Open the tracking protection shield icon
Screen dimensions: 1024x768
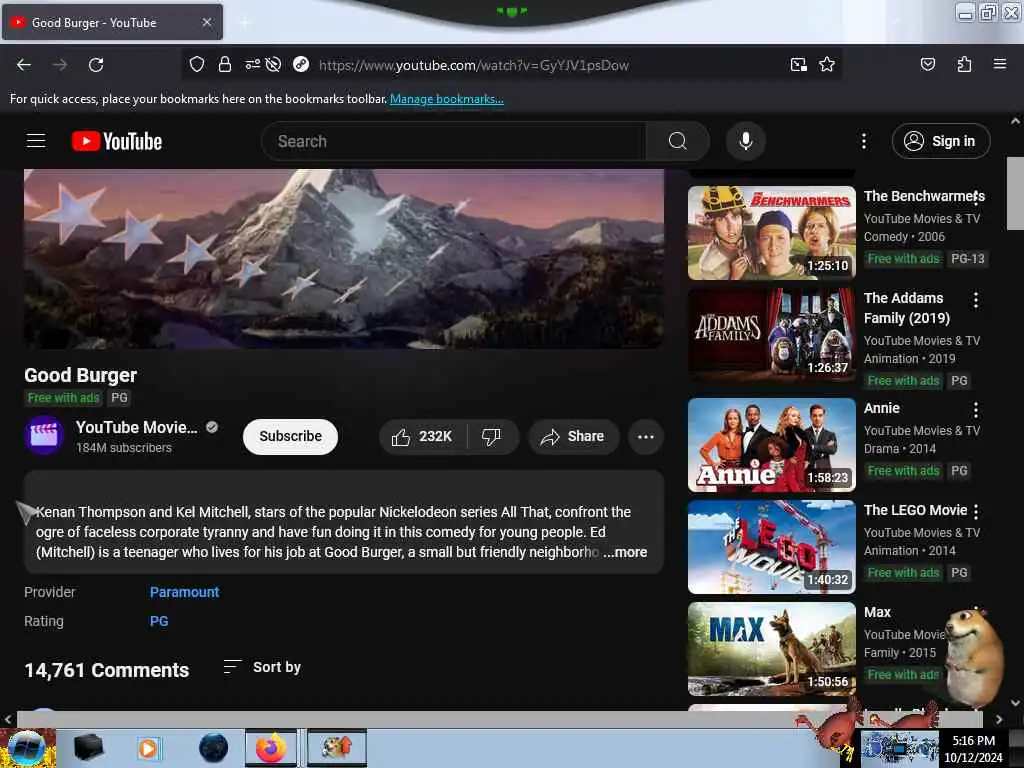[197, 64]
